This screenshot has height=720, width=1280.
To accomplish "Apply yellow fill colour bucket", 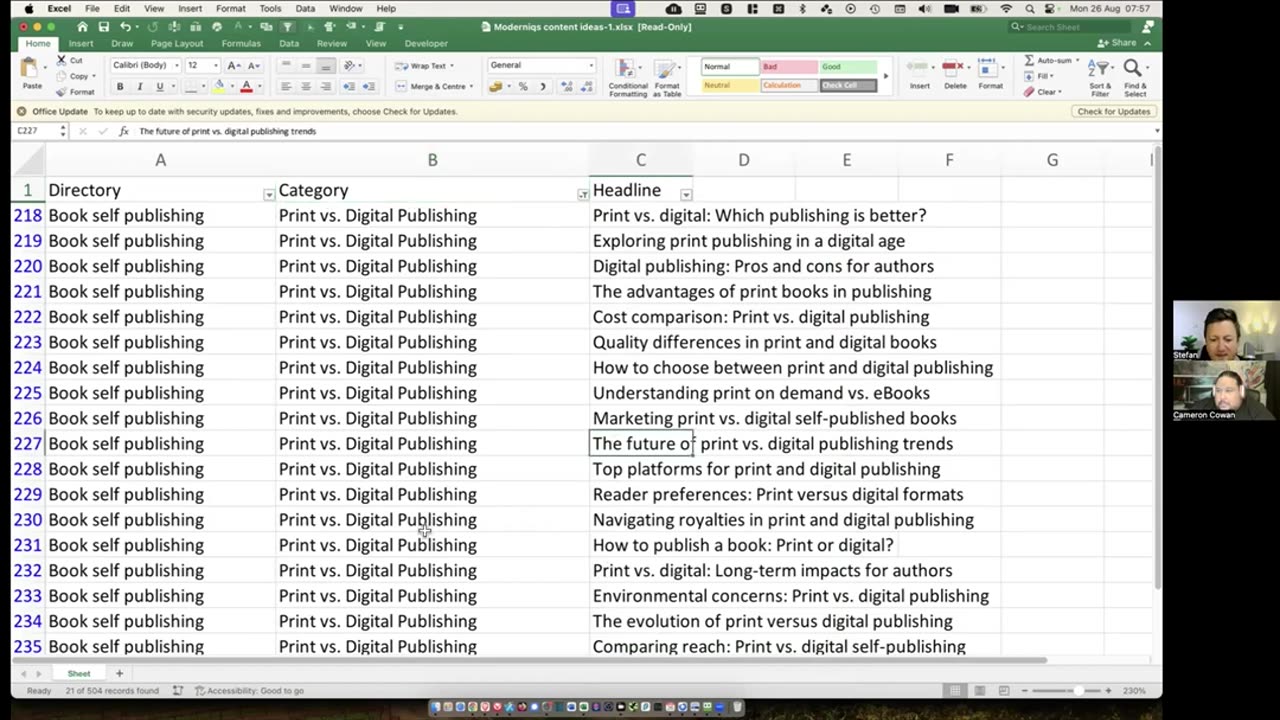I will [218, 87].
